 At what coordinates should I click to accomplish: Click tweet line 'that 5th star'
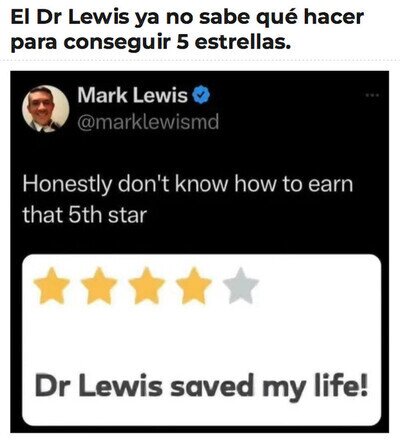[x=85, y=215]
